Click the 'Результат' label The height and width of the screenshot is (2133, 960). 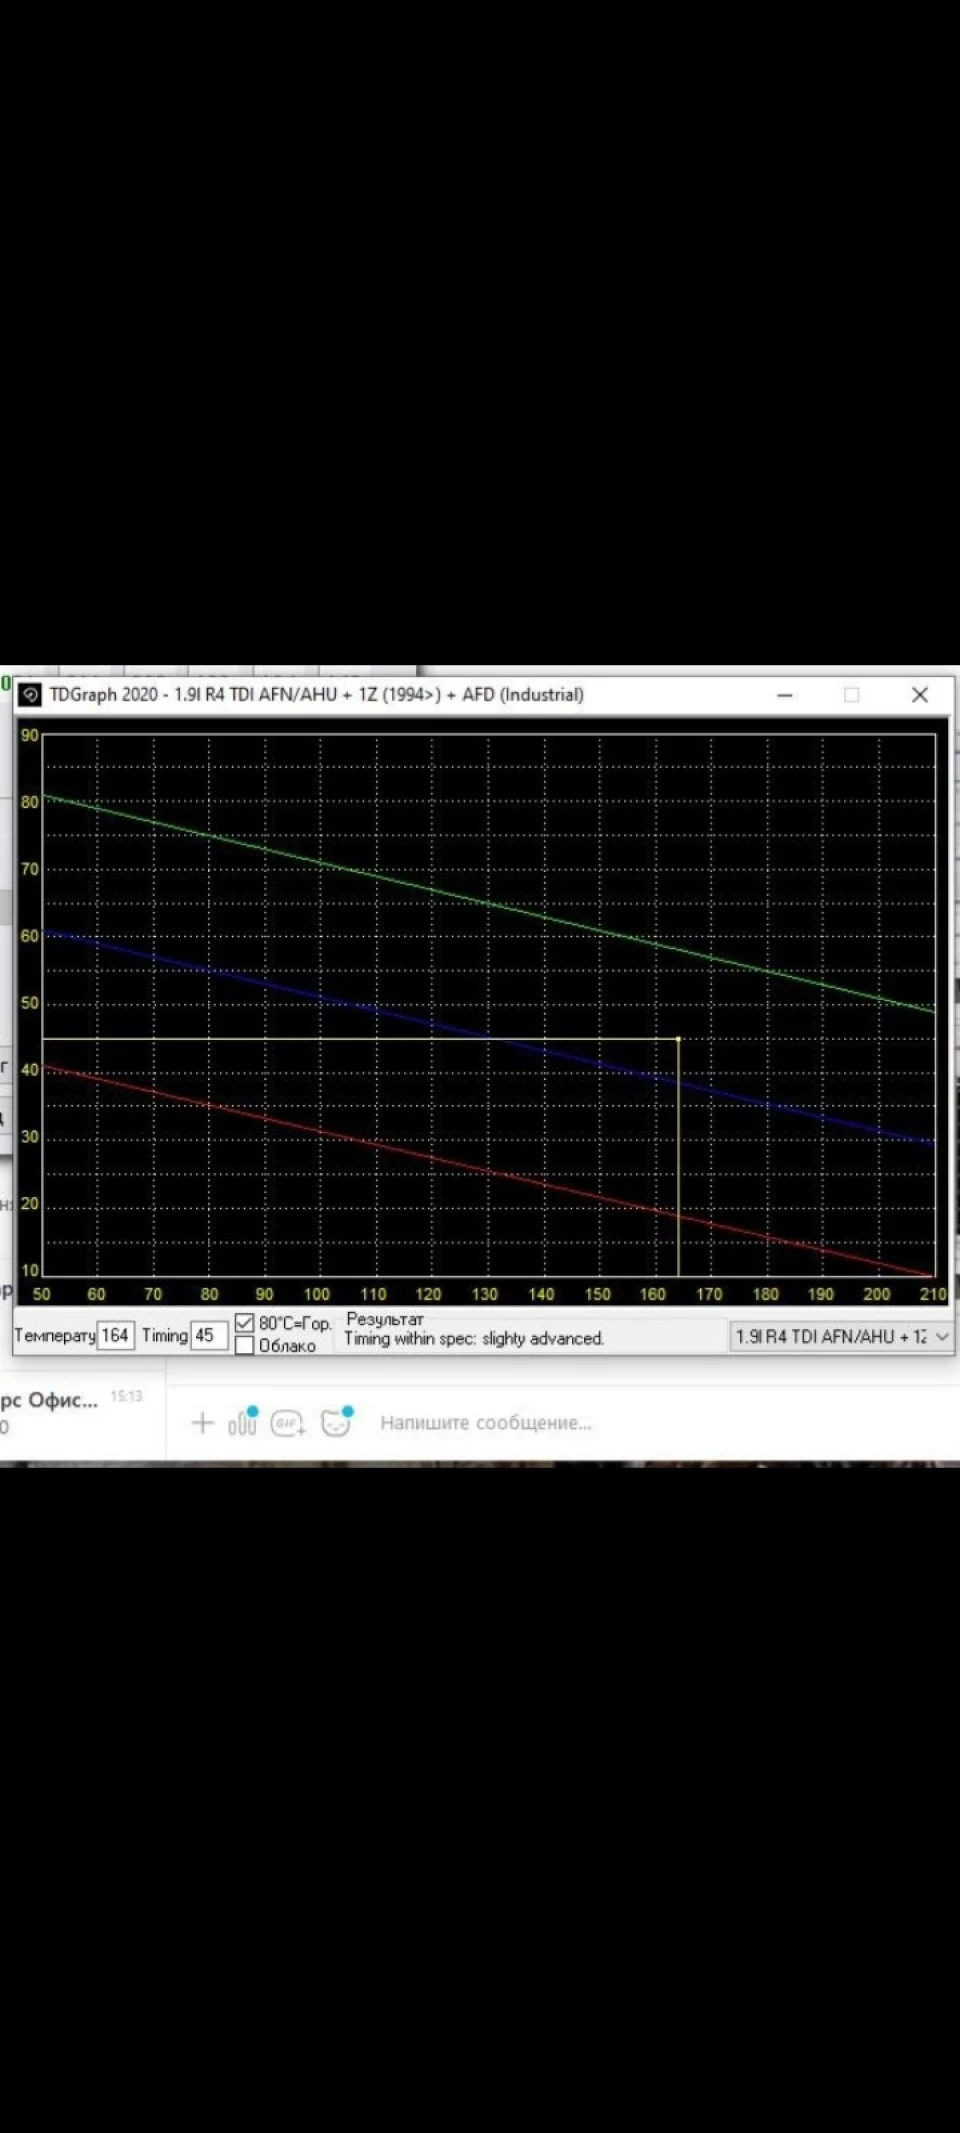[x=385, y=1319]
